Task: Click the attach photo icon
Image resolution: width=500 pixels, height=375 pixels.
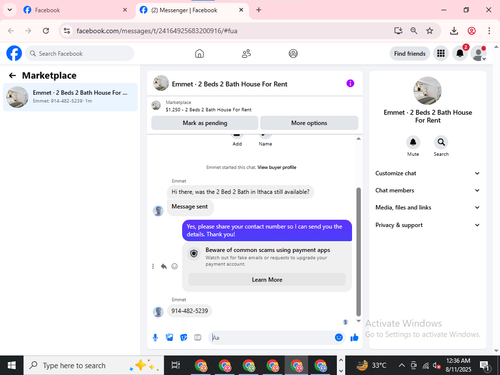Action: pyautogui.click(x=169, y=338)
